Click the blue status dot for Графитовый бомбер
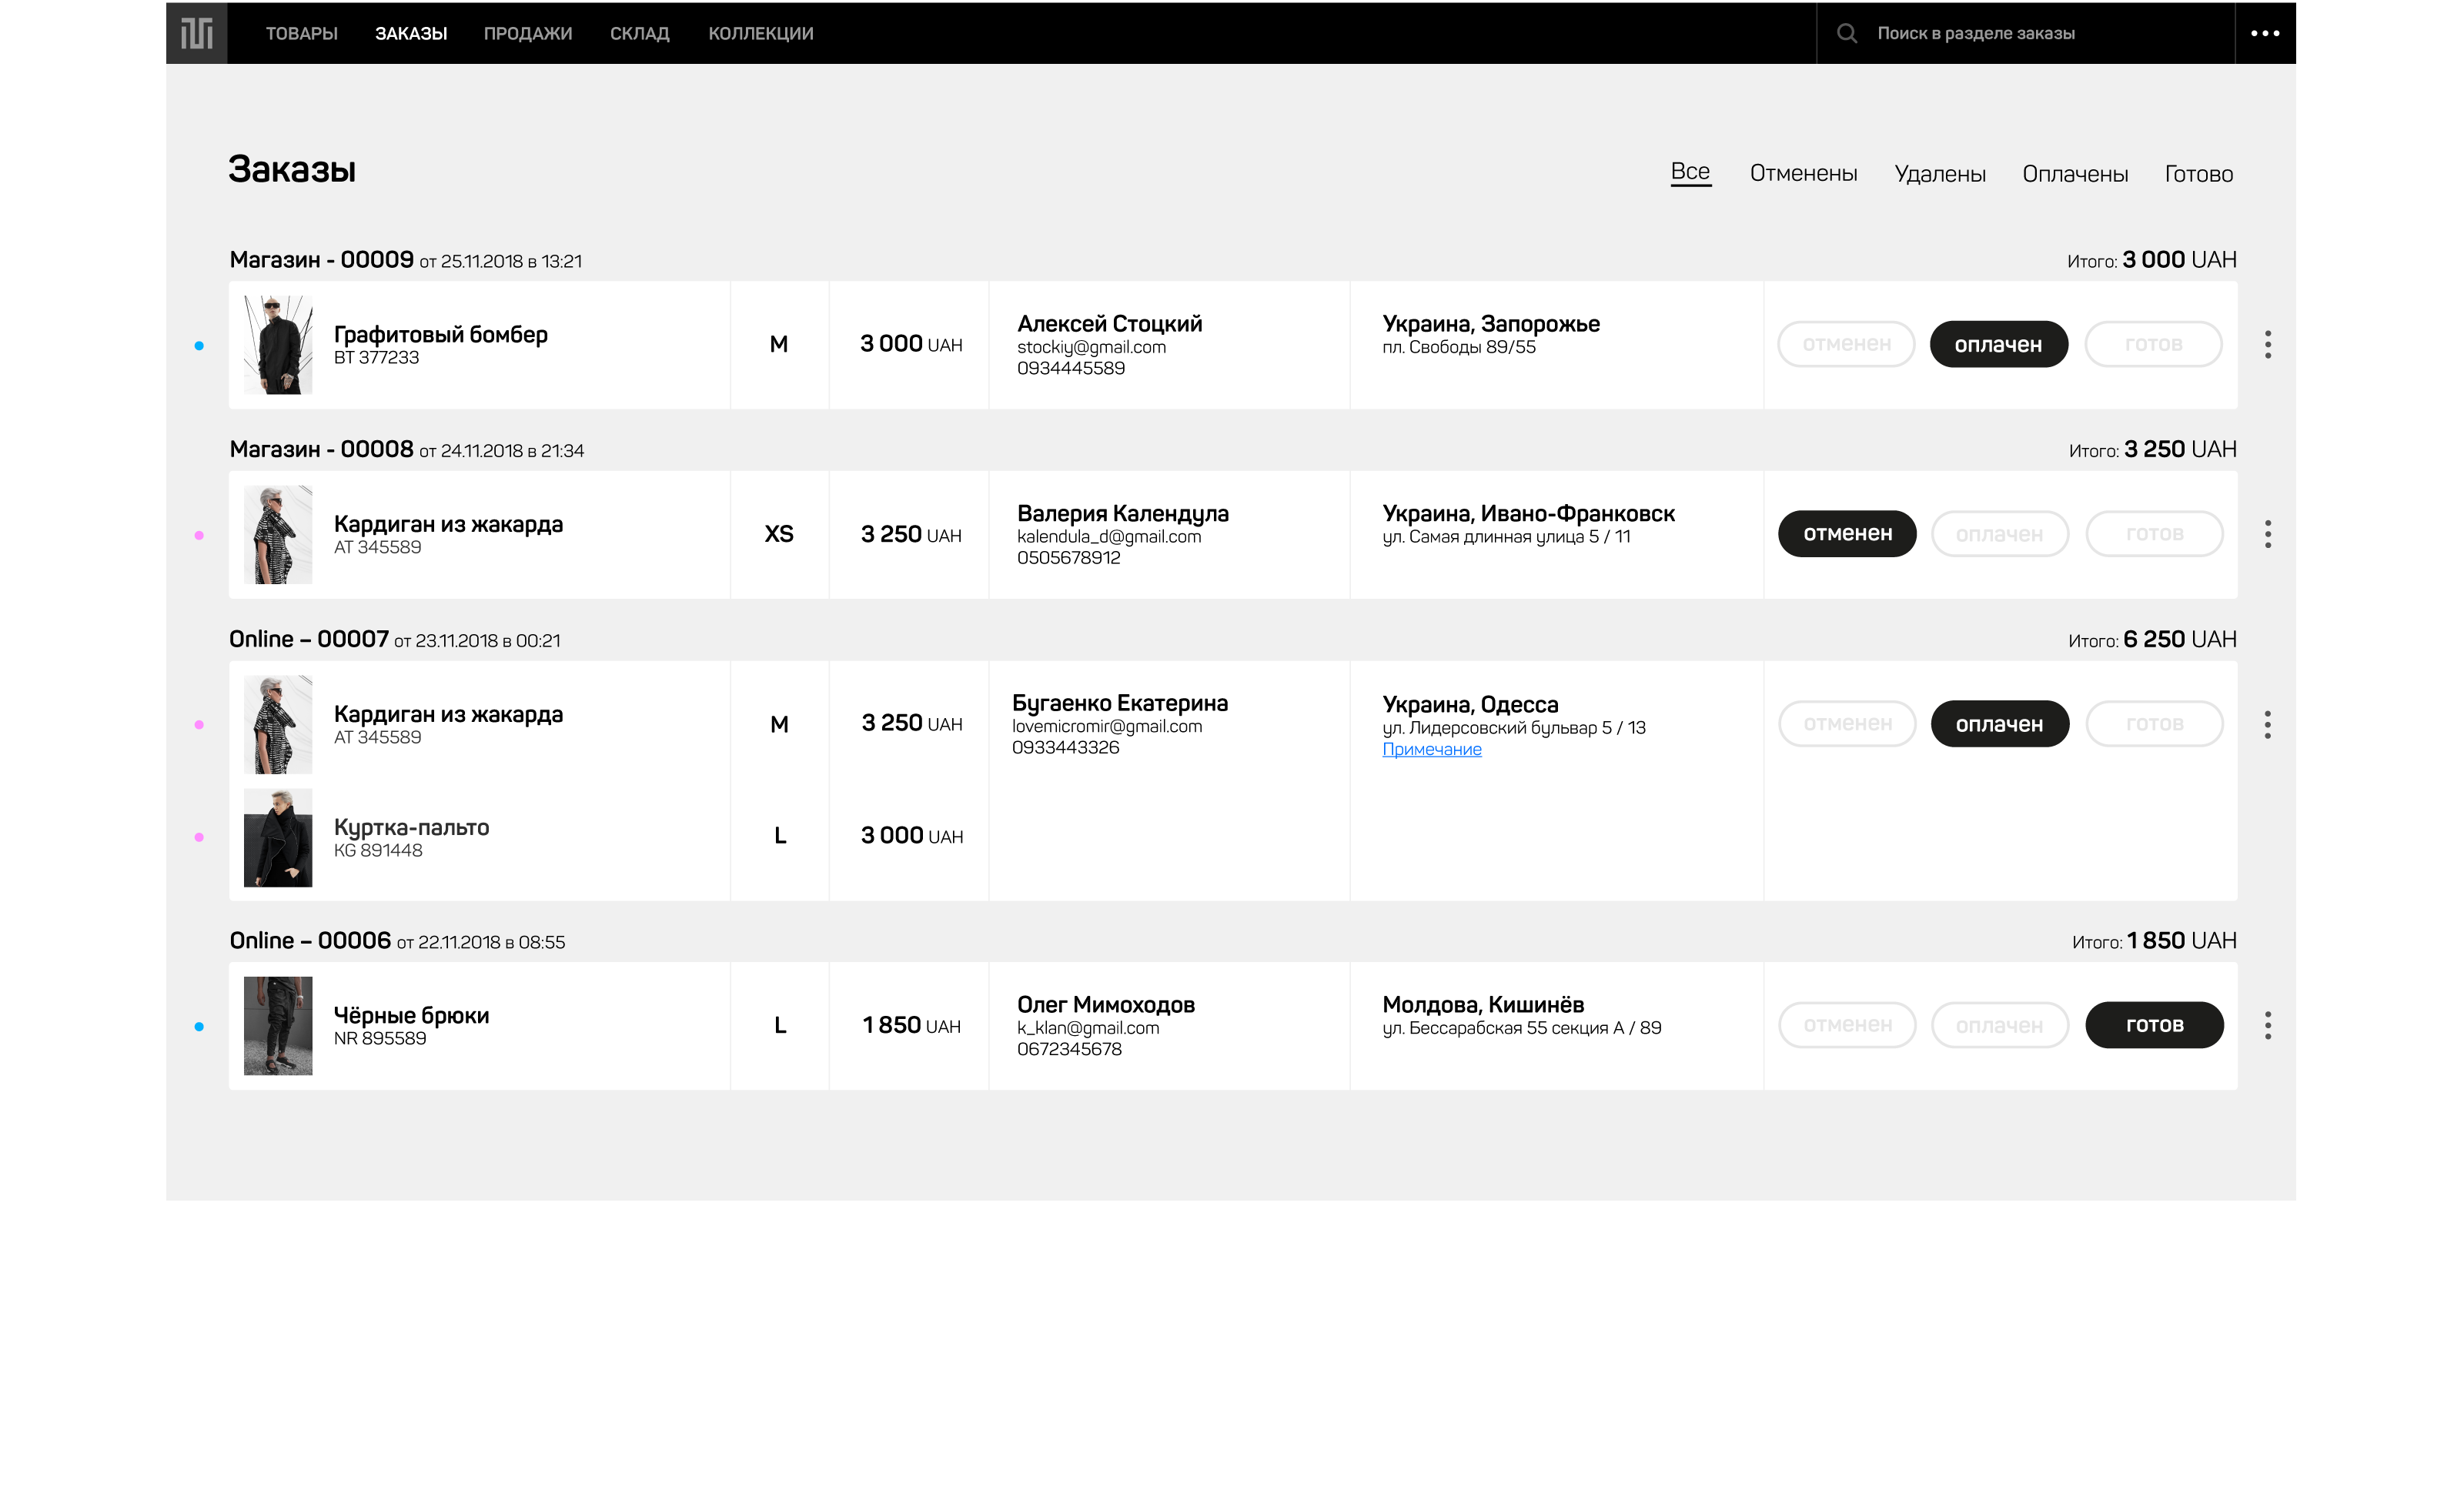This screenshot has height=1500, width=2464. [x=199, y=346]
